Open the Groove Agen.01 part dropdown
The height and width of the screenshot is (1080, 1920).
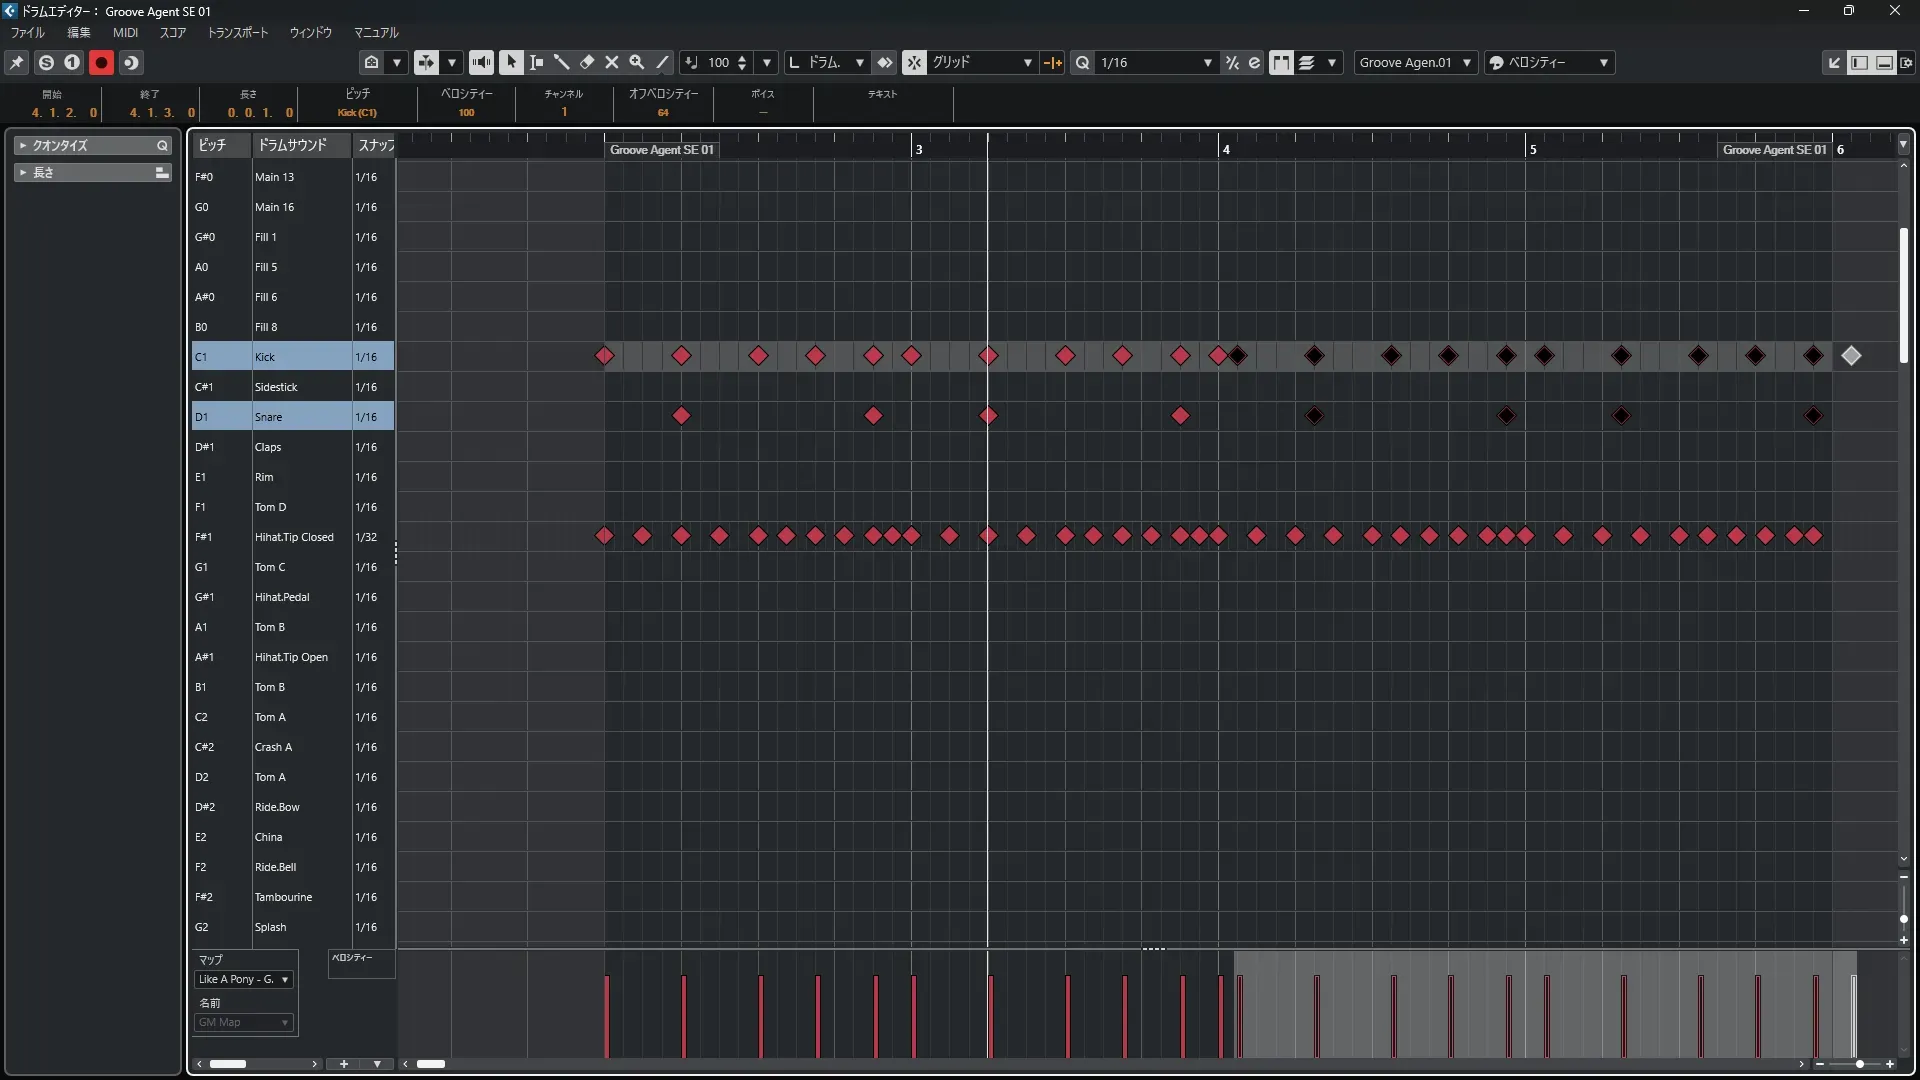tap(1416, 62)
